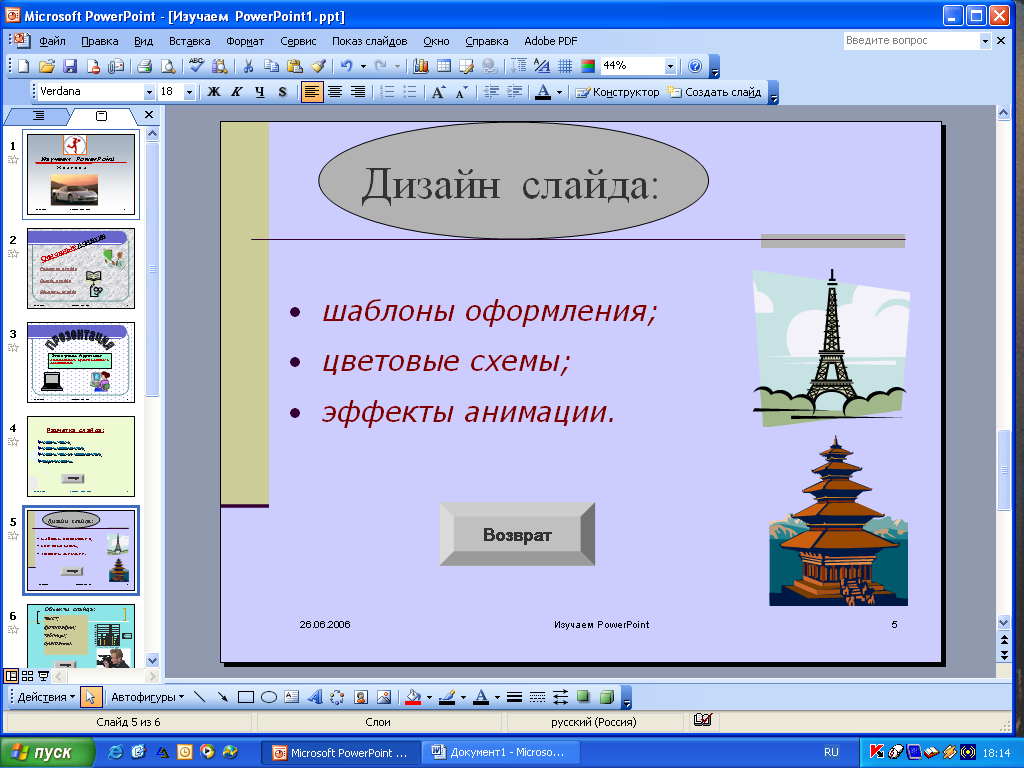
Task: Open the 44% zoom dropdown
Action: point(669,66)
